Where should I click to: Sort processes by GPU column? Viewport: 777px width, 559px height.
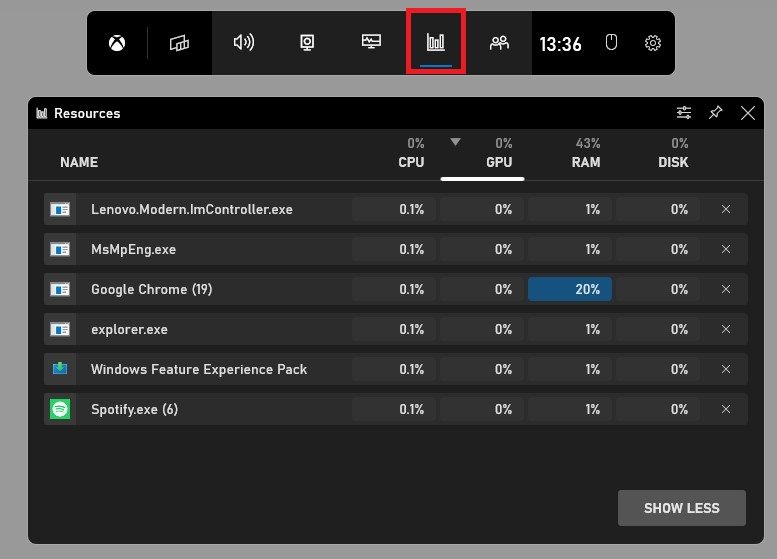point(499,162)
